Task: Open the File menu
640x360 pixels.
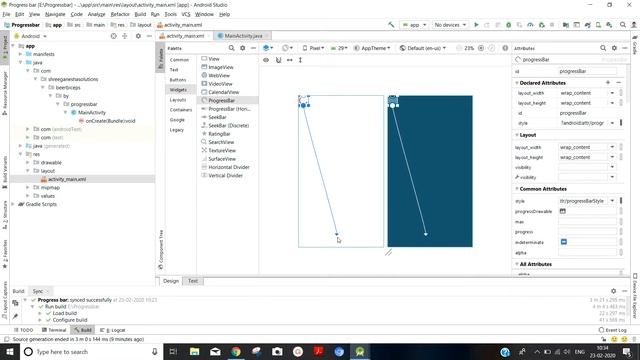Action: [7, 14]
